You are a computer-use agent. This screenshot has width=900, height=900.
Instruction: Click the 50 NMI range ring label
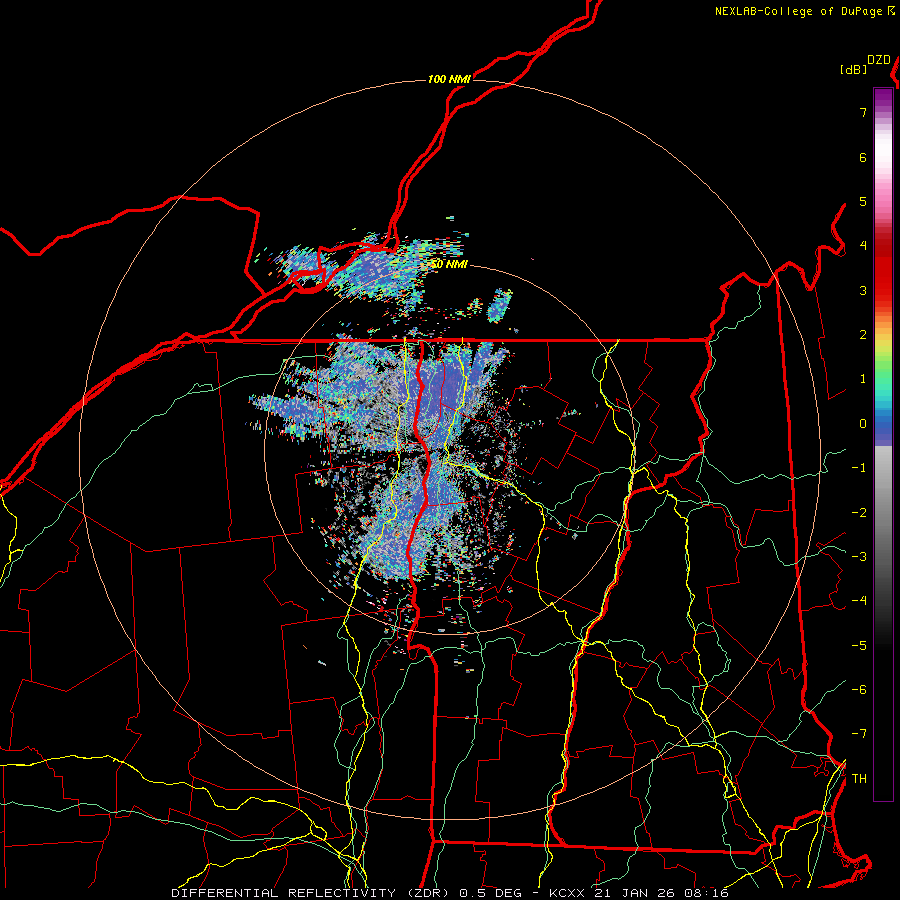450,265
